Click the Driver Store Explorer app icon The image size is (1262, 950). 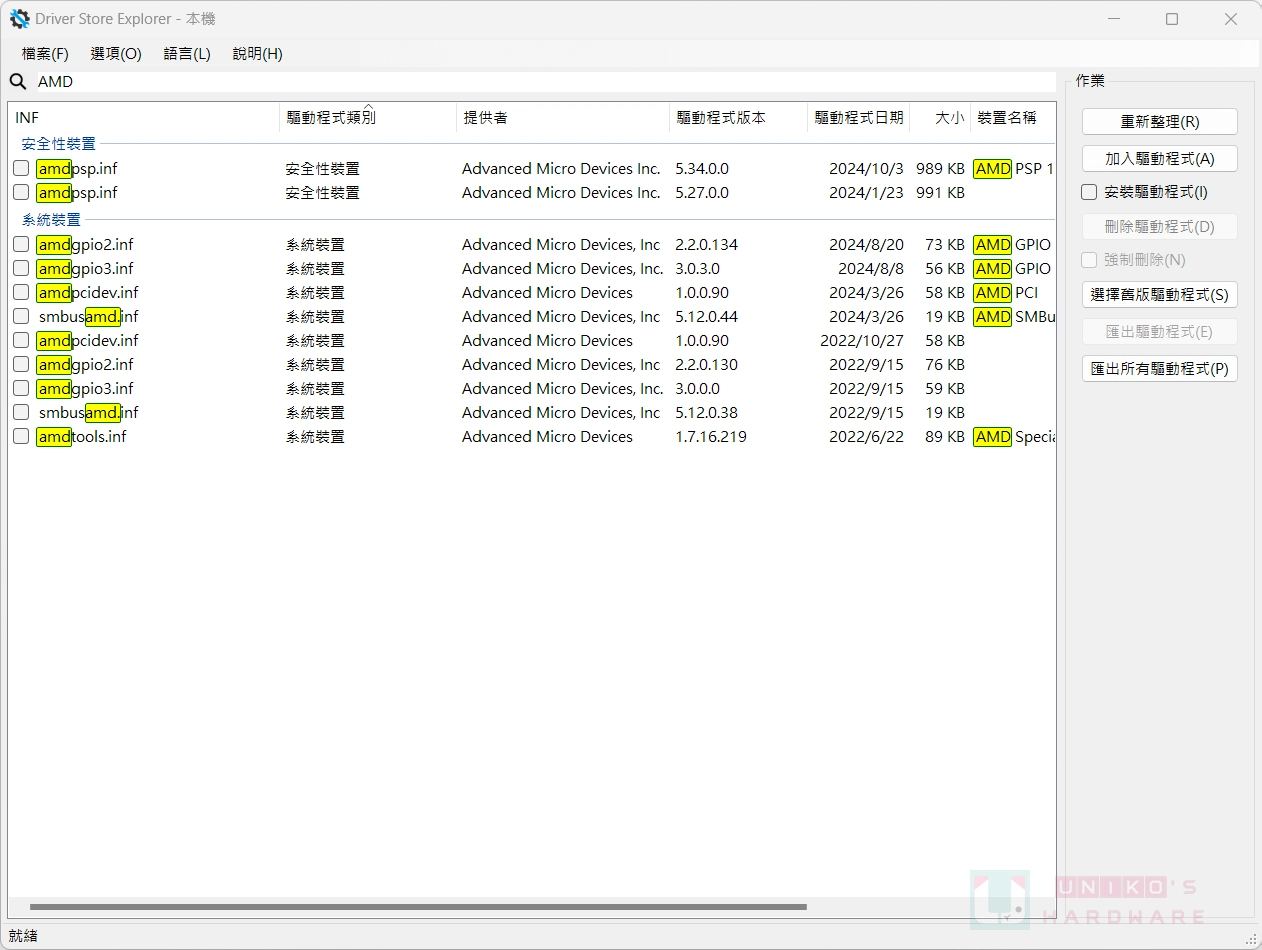coord(20,19)
